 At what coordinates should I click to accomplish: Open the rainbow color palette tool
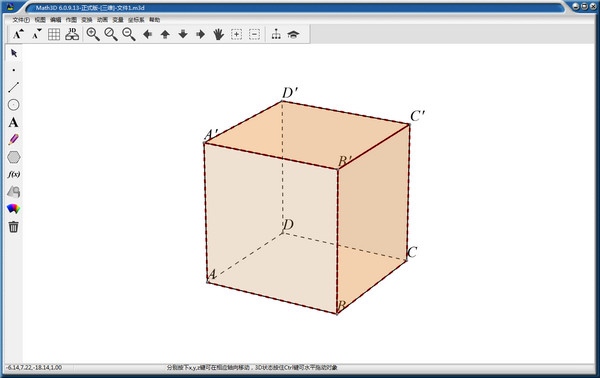(x=13, y=209)
